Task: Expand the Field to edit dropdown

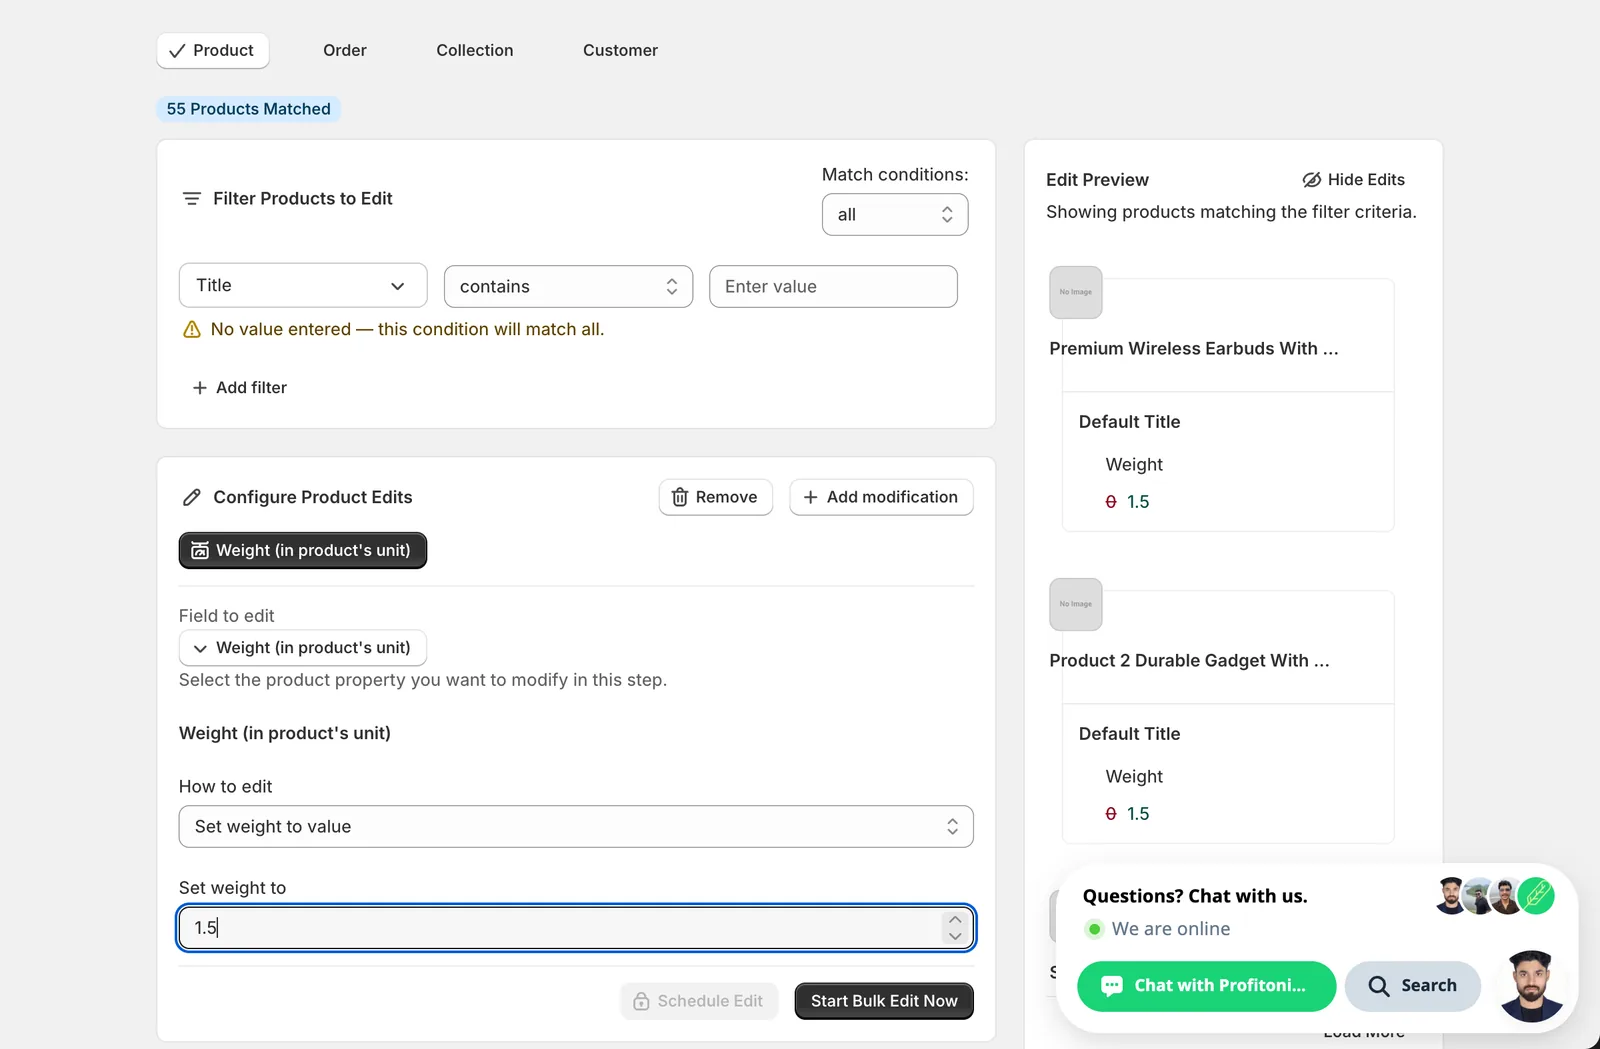Action: (x=303, y=648)
